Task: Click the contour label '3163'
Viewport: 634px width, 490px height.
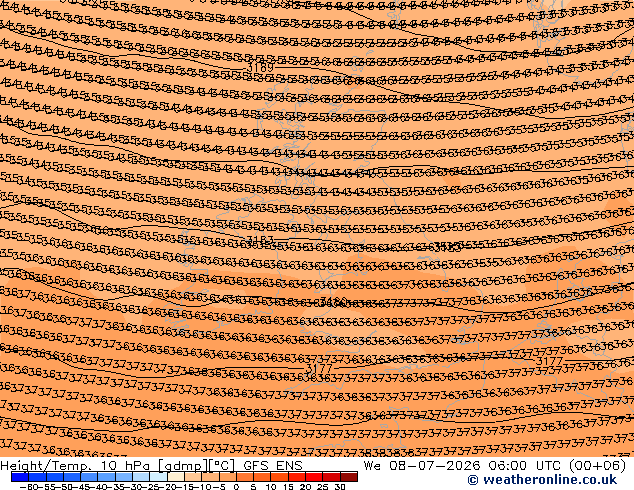Action: click(260, 241)
